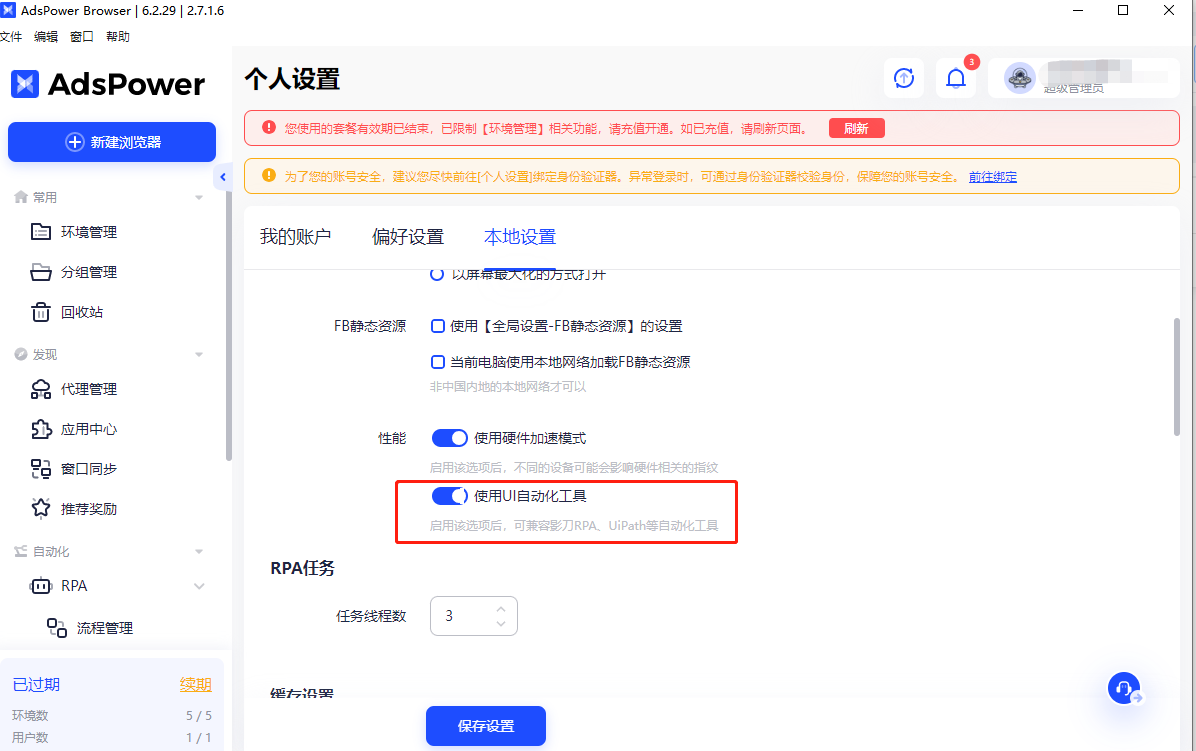
Task: Open the customer service floating icon
Action: coord(1124,688)
